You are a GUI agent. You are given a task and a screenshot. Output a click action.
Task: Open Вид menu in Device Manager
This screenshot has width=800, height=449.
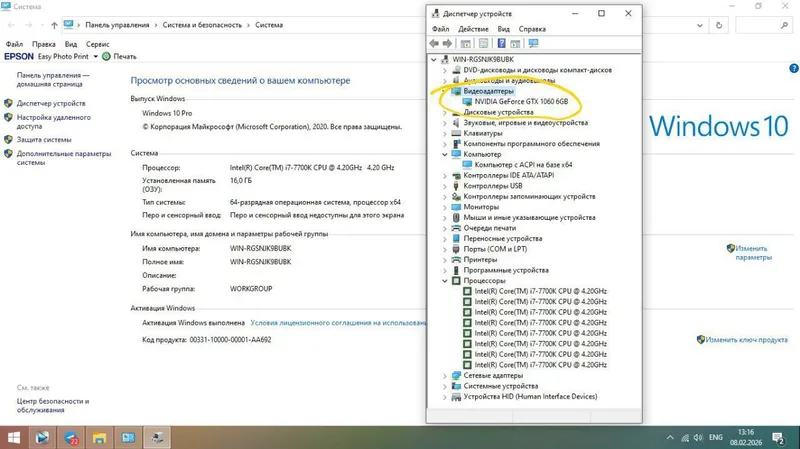504,29
